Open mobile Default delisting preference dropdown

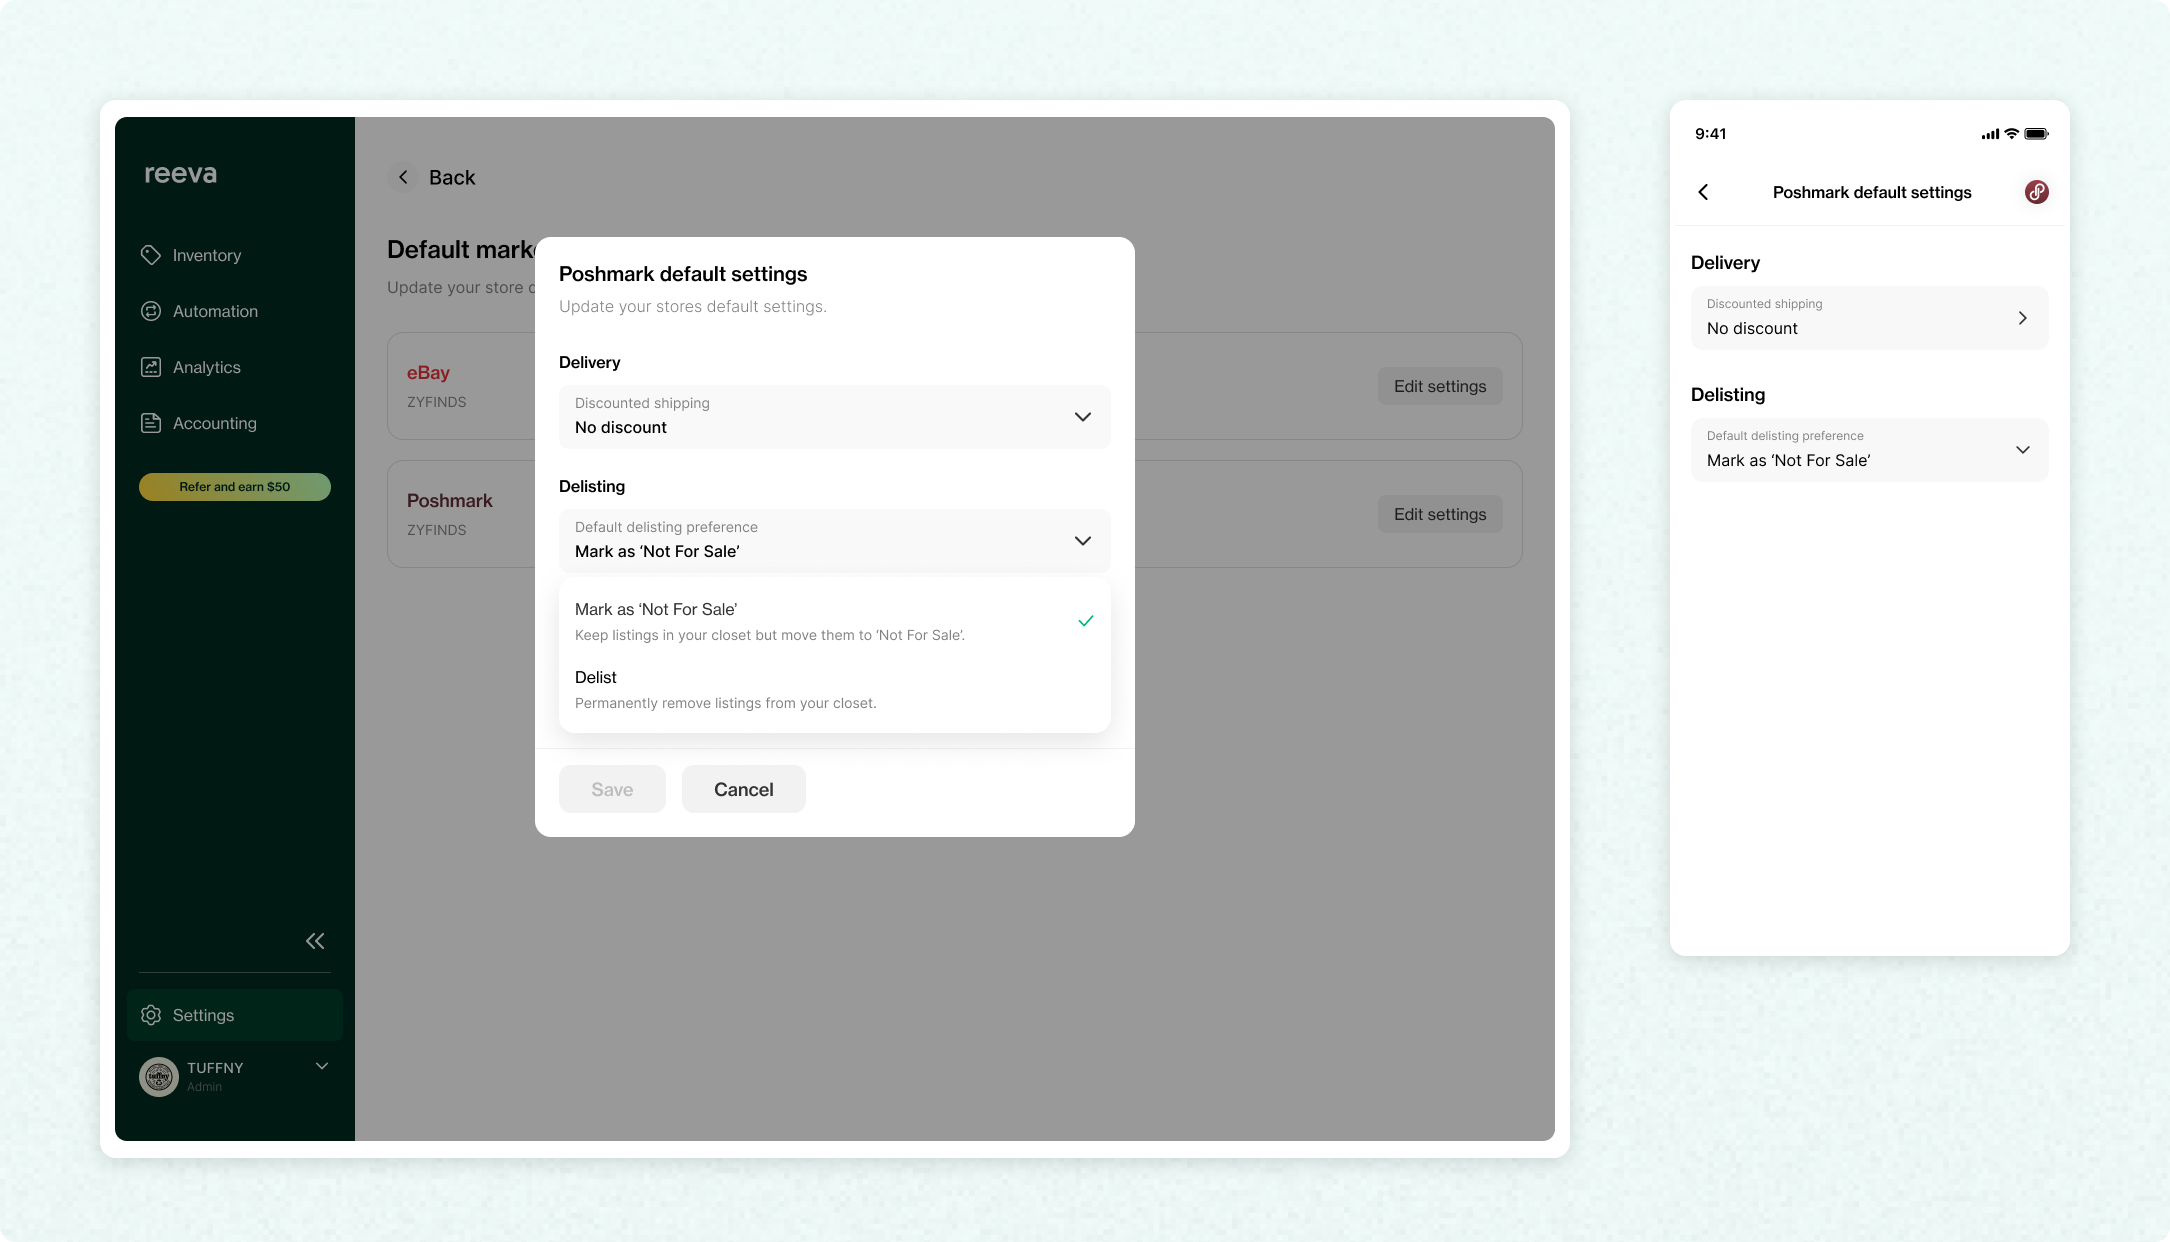1870,450
